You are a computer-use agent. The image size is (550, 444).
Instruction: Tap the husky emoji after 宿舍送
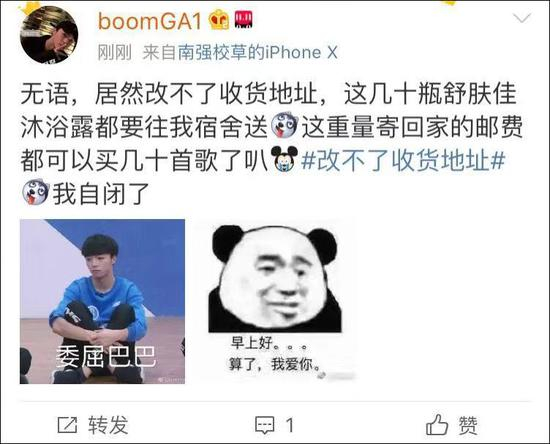tap(284, 126)
